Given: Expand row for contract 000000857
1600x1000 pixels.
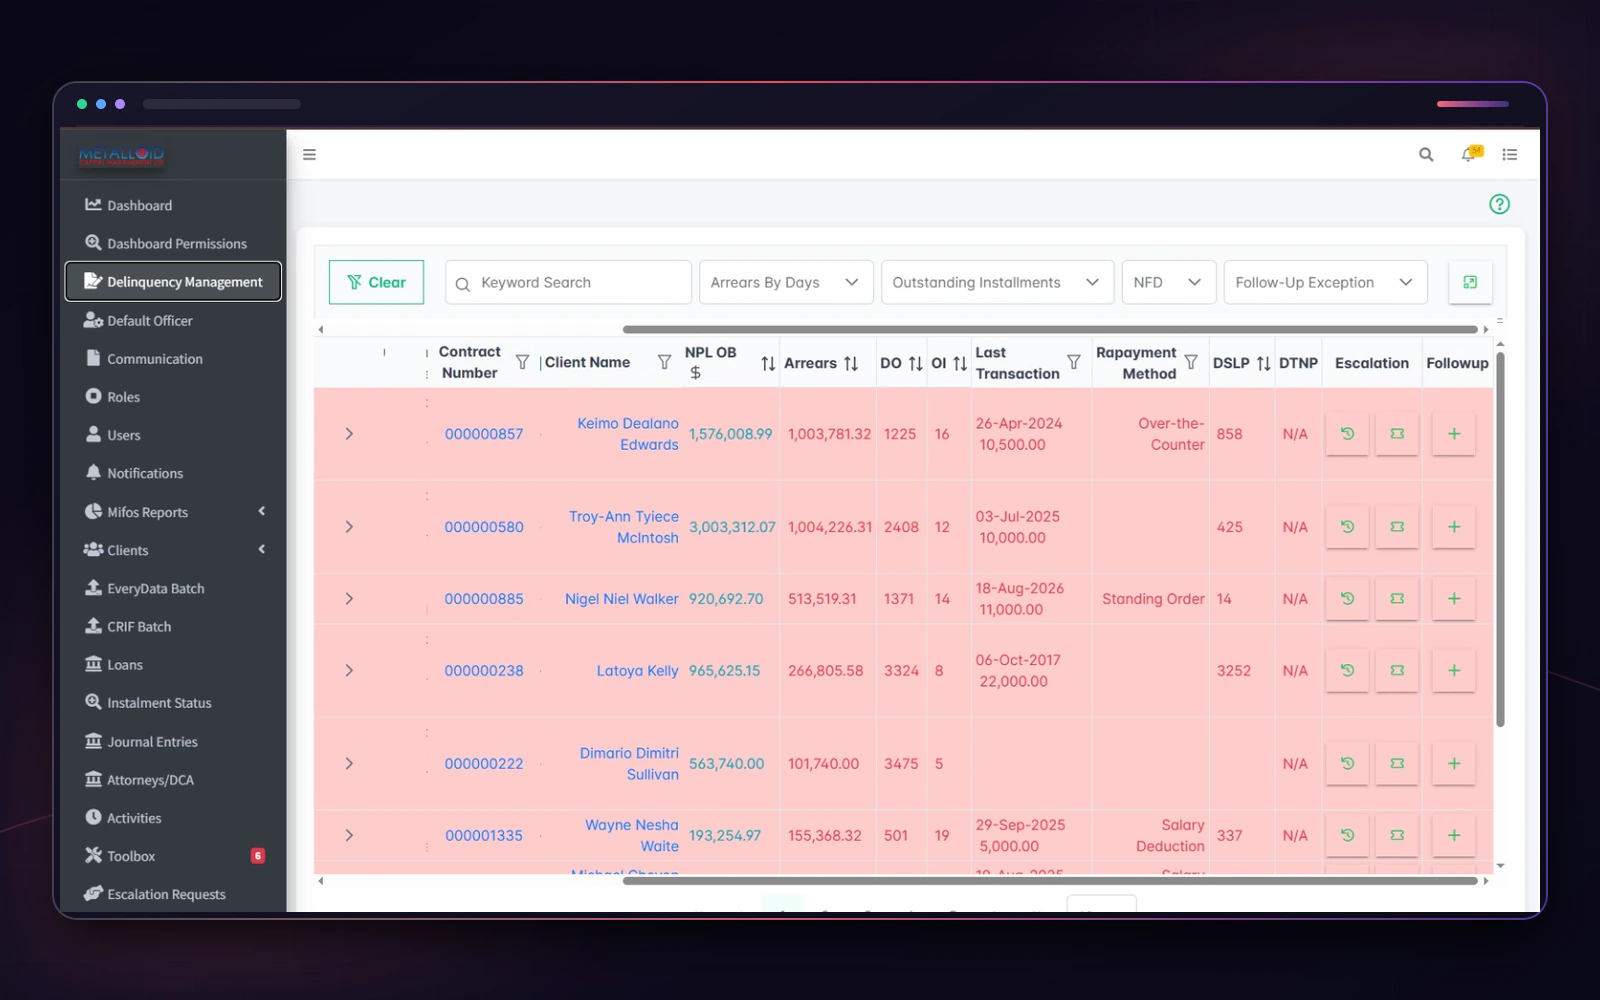Looking at the screenshot, I should pos(349,434).
